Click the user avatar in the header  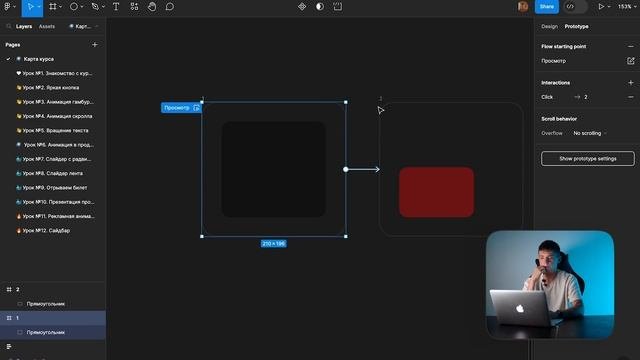523,7
